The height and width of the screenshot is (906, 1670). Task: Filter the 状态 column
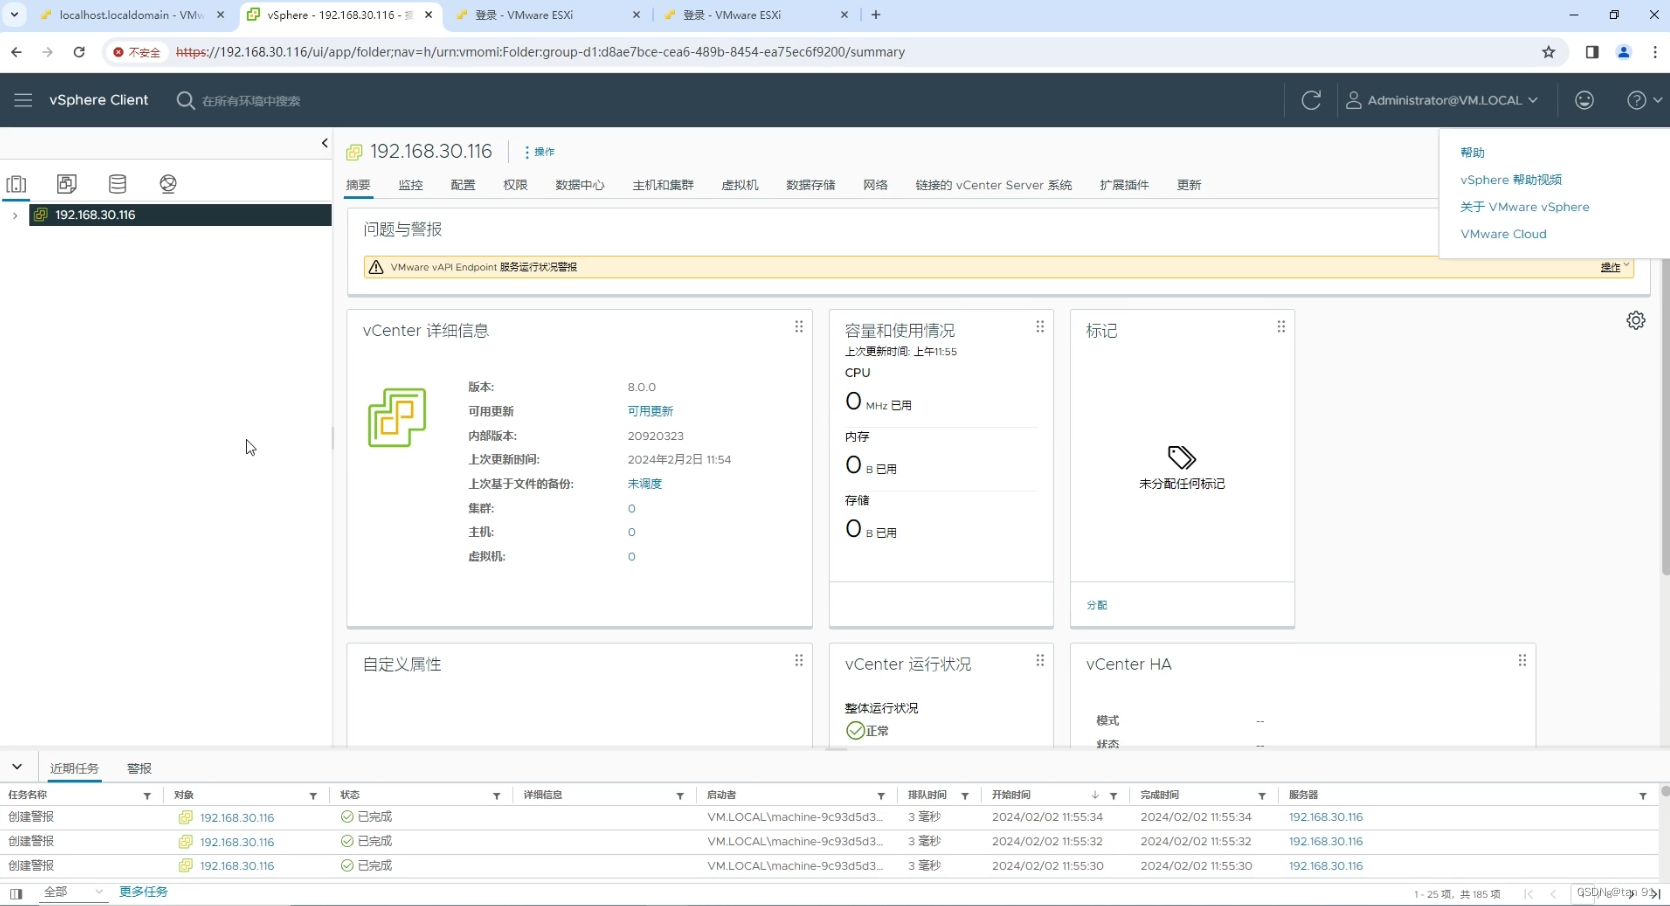[x=496, y=796]
